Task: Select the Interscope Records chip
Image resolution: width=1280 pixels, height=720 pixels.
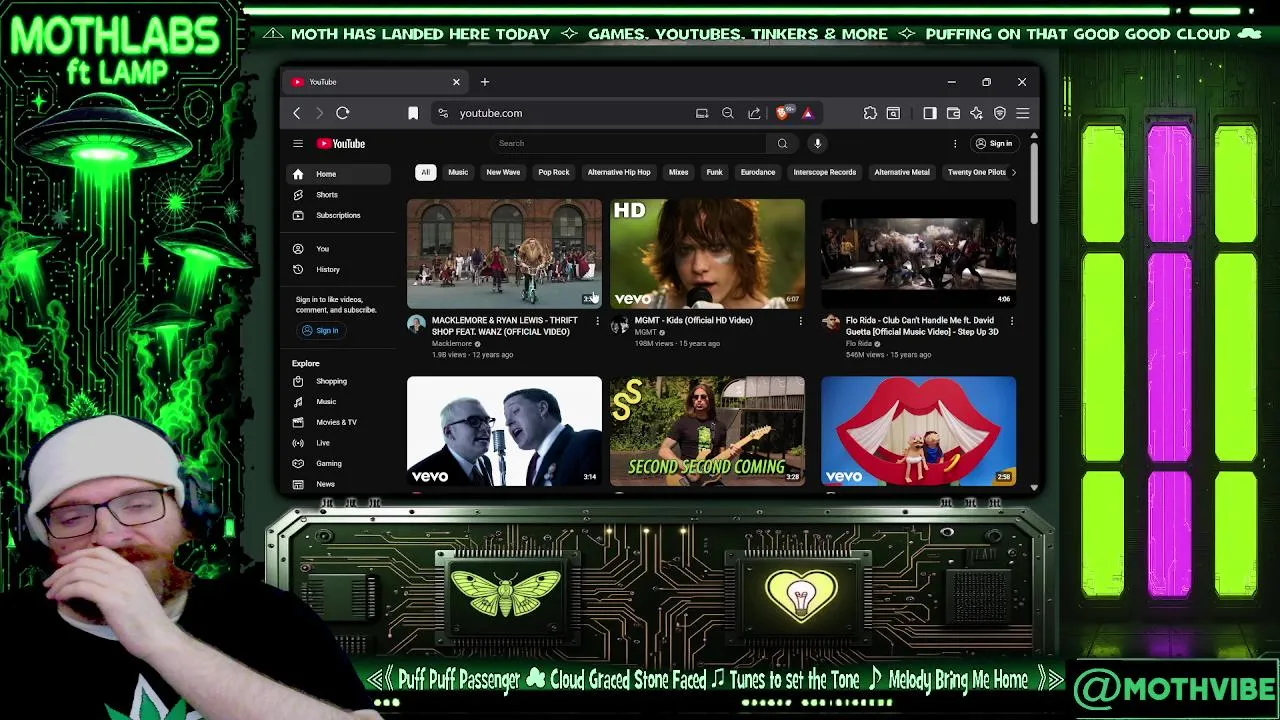Action: pyautogui.click(x=825, y=172)
